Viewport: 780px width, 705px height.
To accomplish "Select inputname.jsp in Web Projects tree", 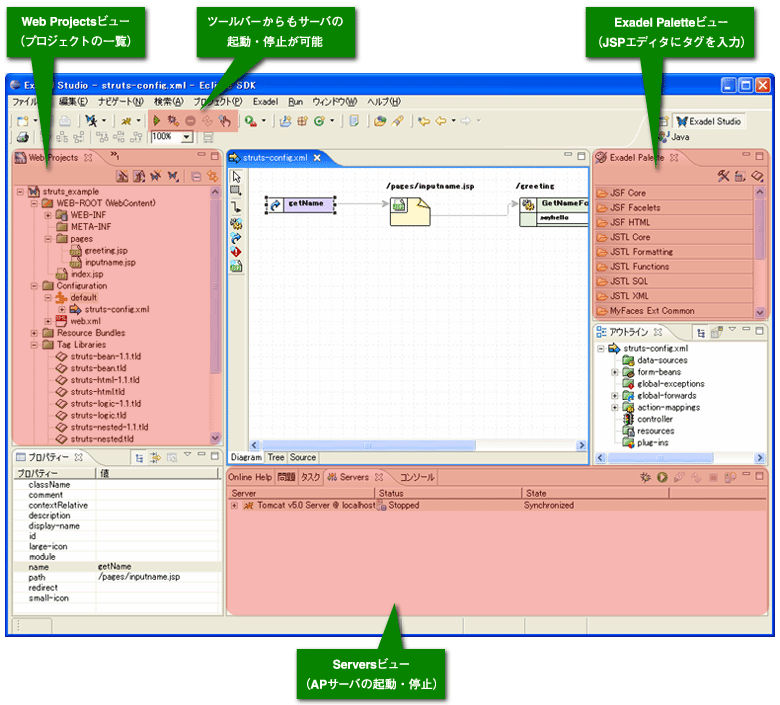I will coord(103,263).
